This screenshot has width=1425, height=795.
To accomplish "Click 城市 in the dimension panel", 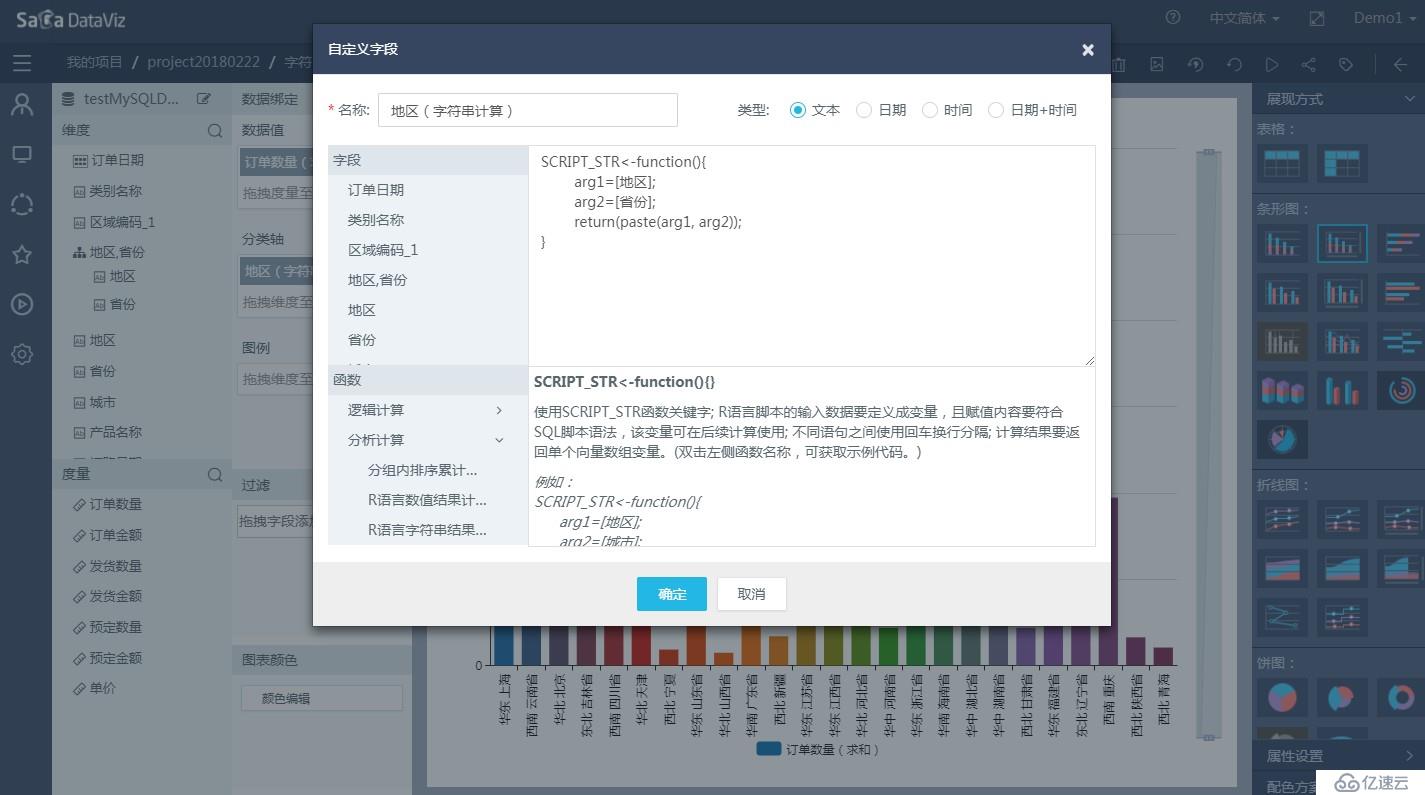I will pyautogui.click(x=102, y=402).
